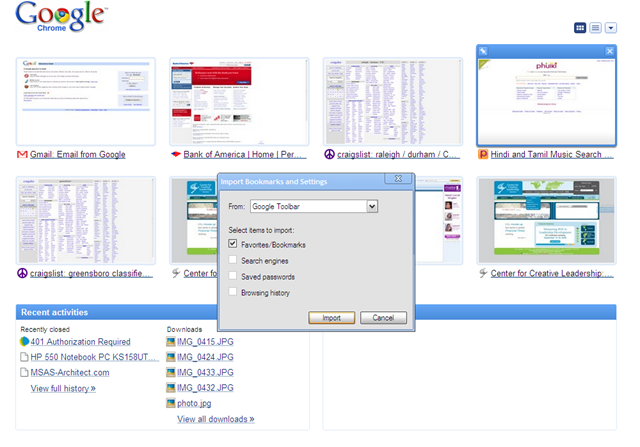Viewport: 640px width, 447px height.
Task: Open craigslist raleigh / durham link
Action: coord(398,154)
